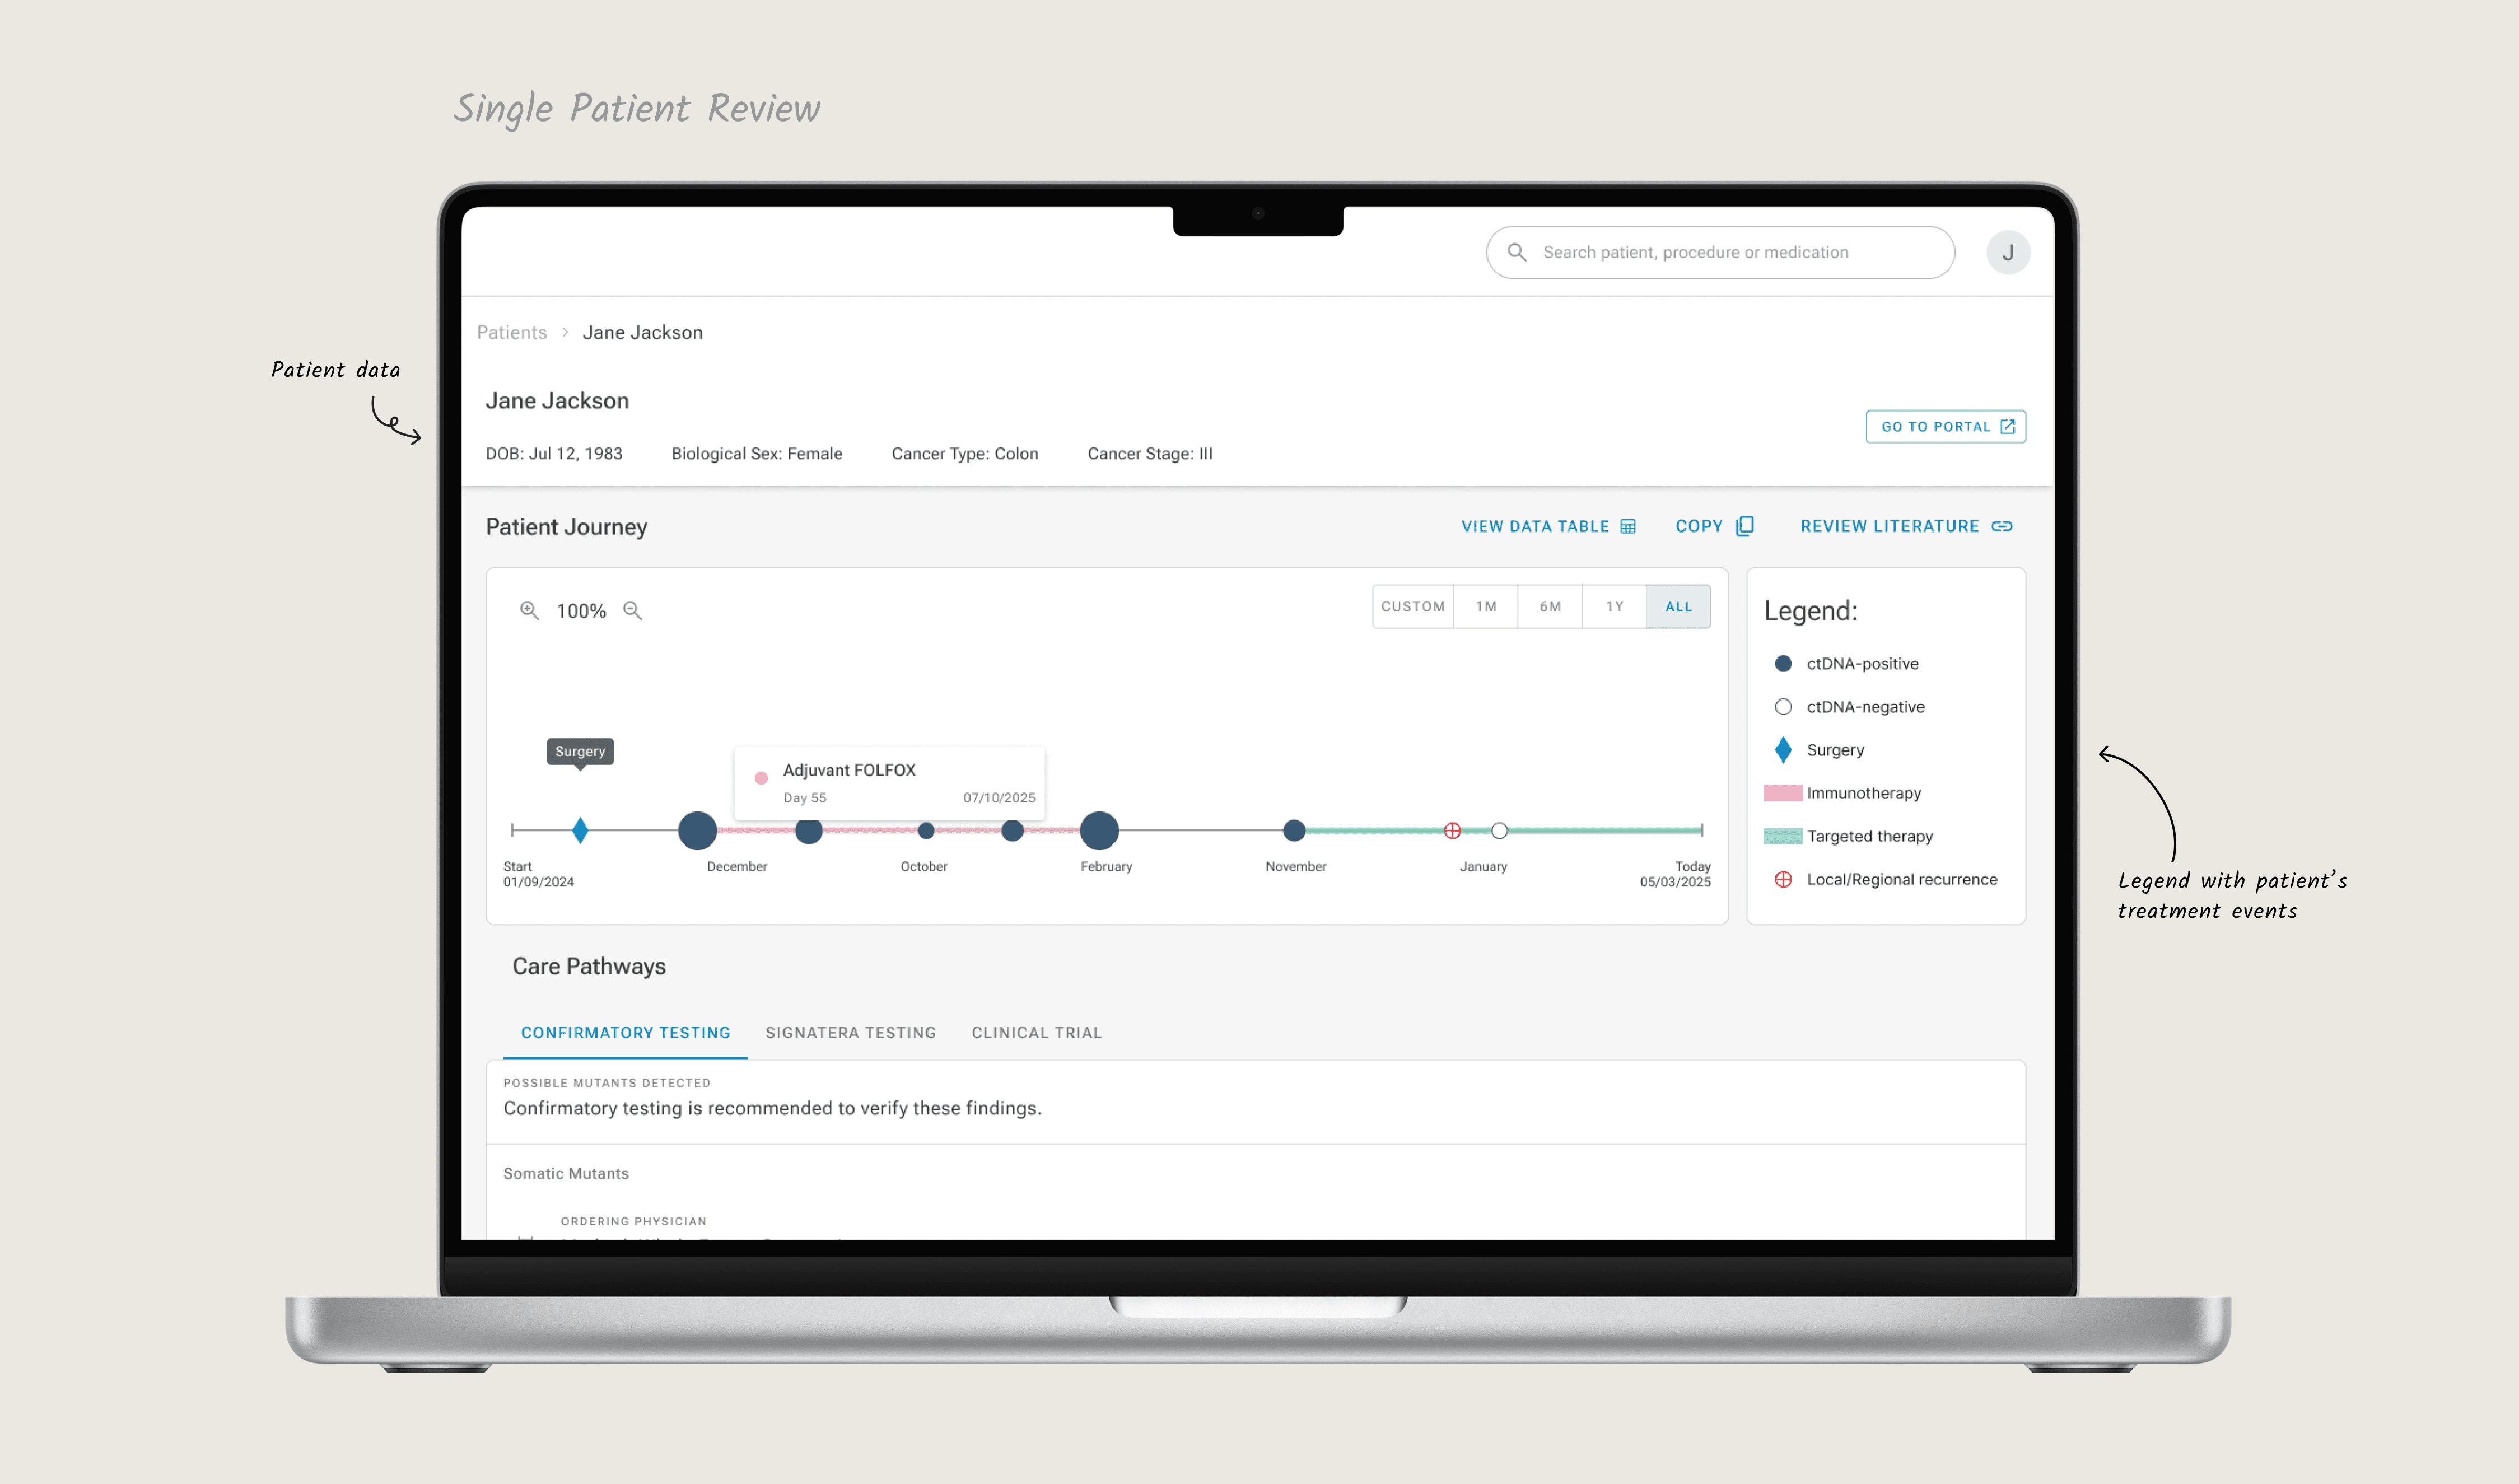Click the search magnifier icon
The image size is (2519, 1484).
coord(1516,252)
